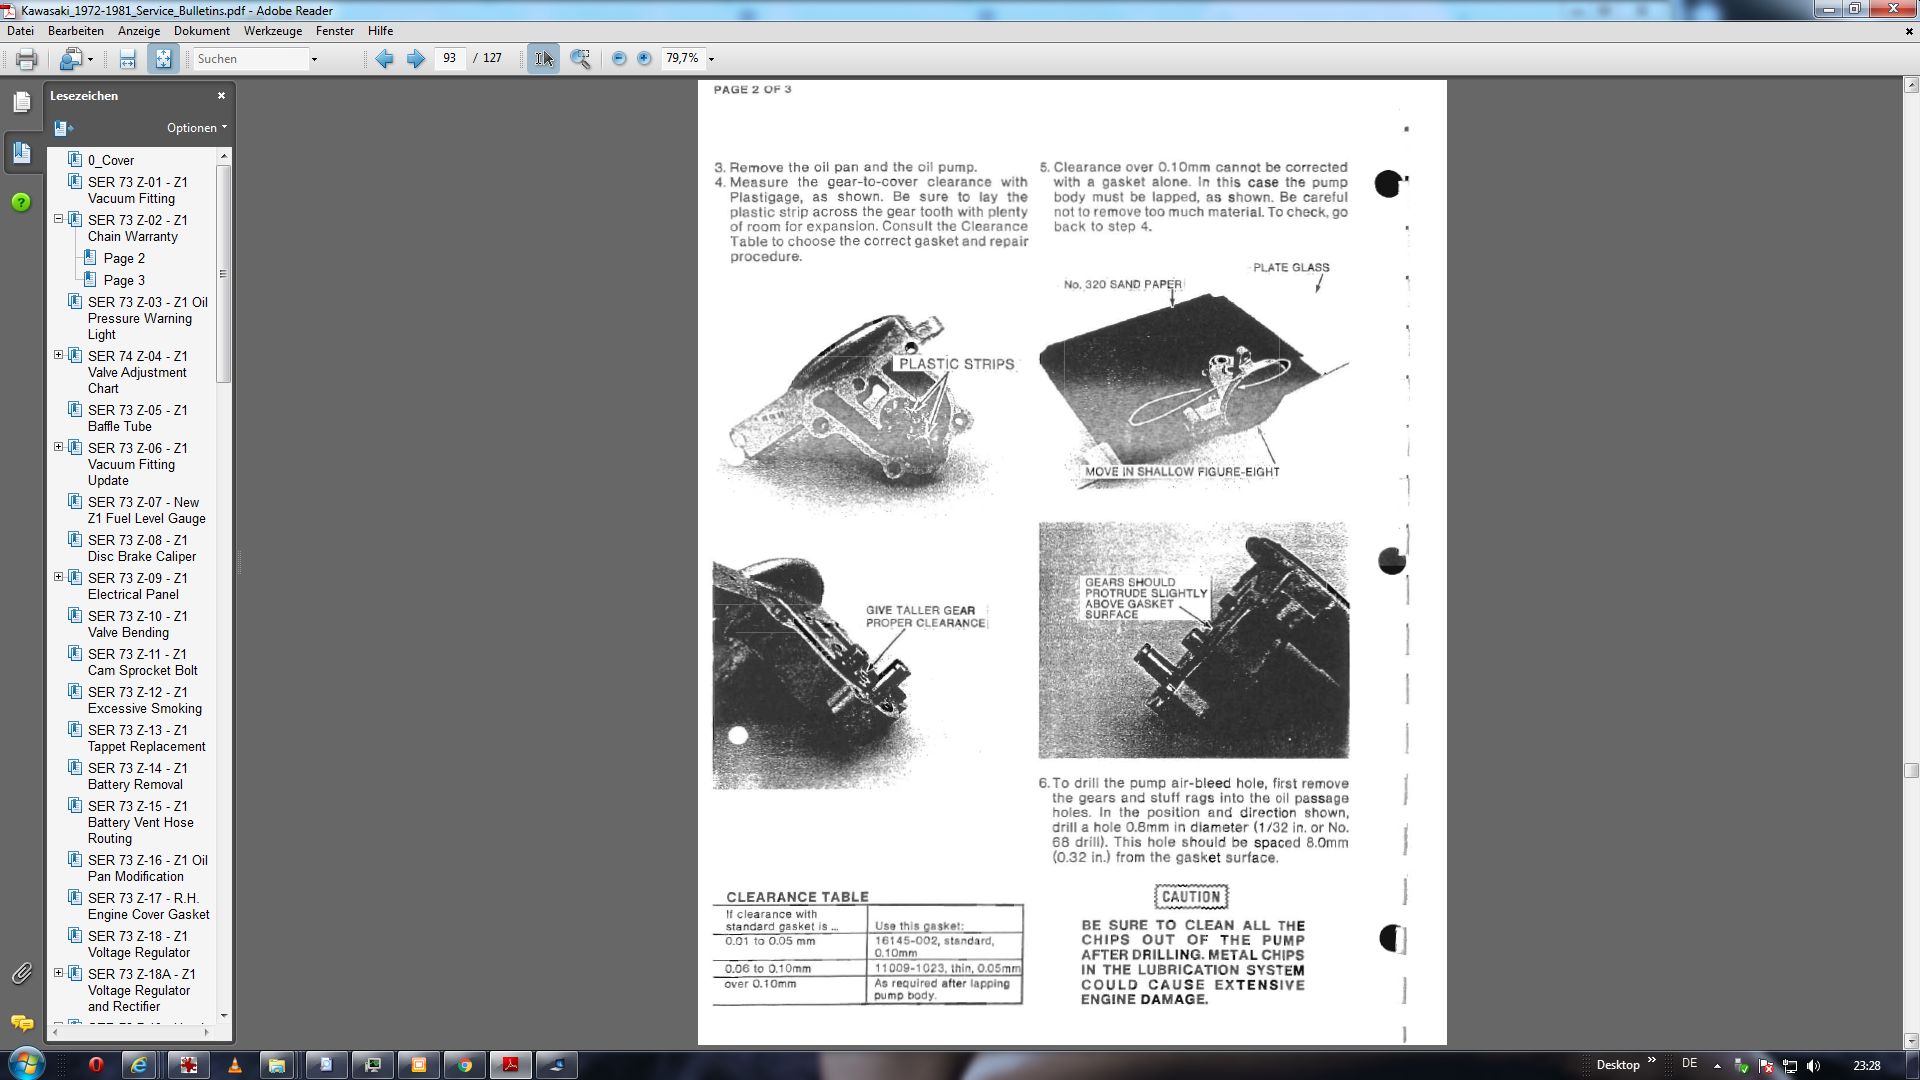Toggle the fit whole page view icon
Image resolution: width=1920 pixels, height=1080 pixels.
163,59
